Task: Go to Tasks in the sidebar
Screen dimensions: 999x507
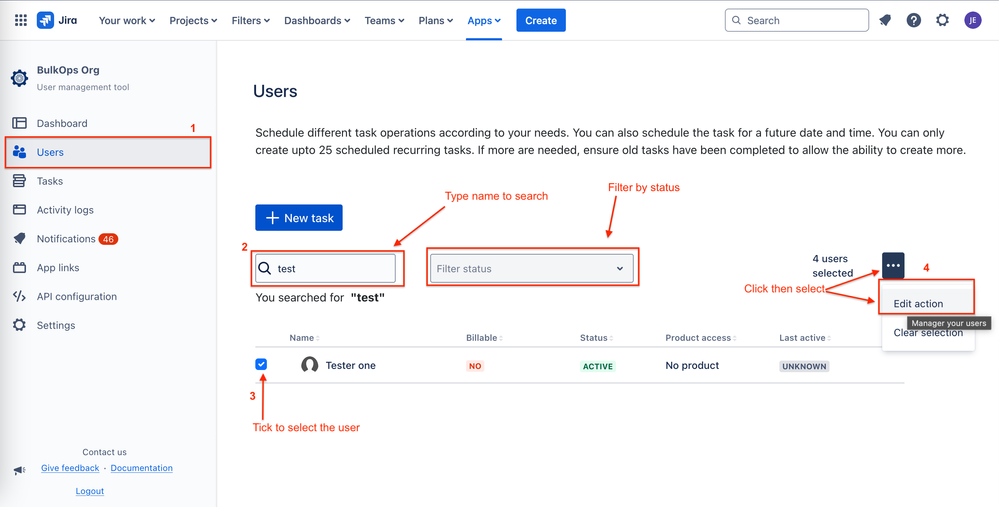Action: [50, 182]
